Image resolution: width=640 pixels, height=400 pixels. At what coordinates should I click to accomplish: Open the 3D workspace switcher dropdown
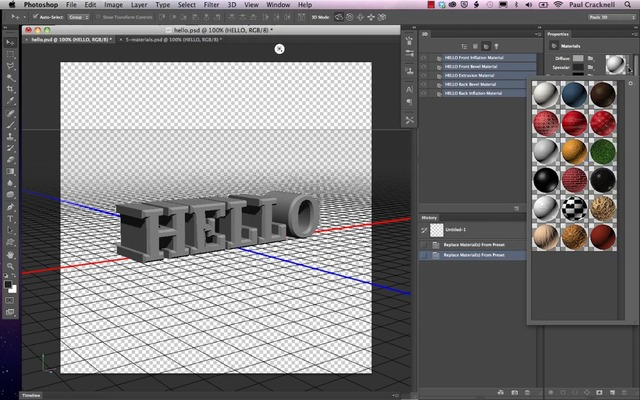(611, 17)
